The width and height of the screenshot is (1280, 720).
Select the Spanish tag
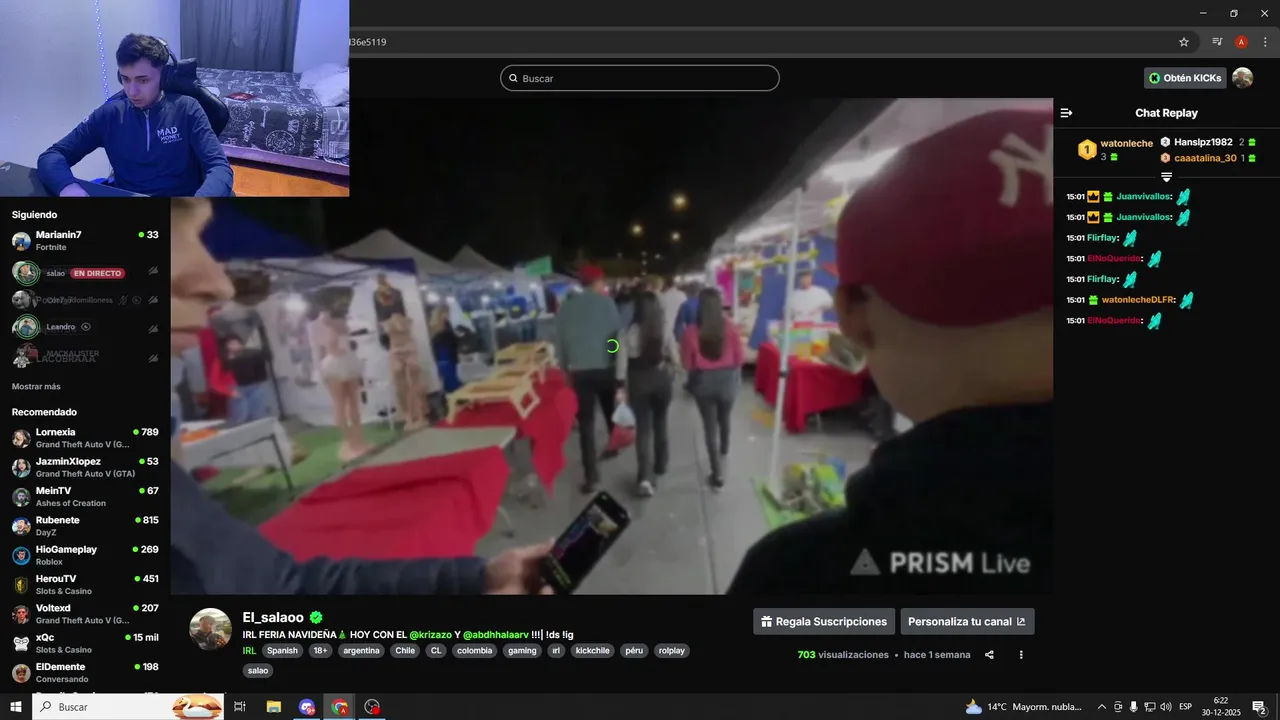click(282, 650)
